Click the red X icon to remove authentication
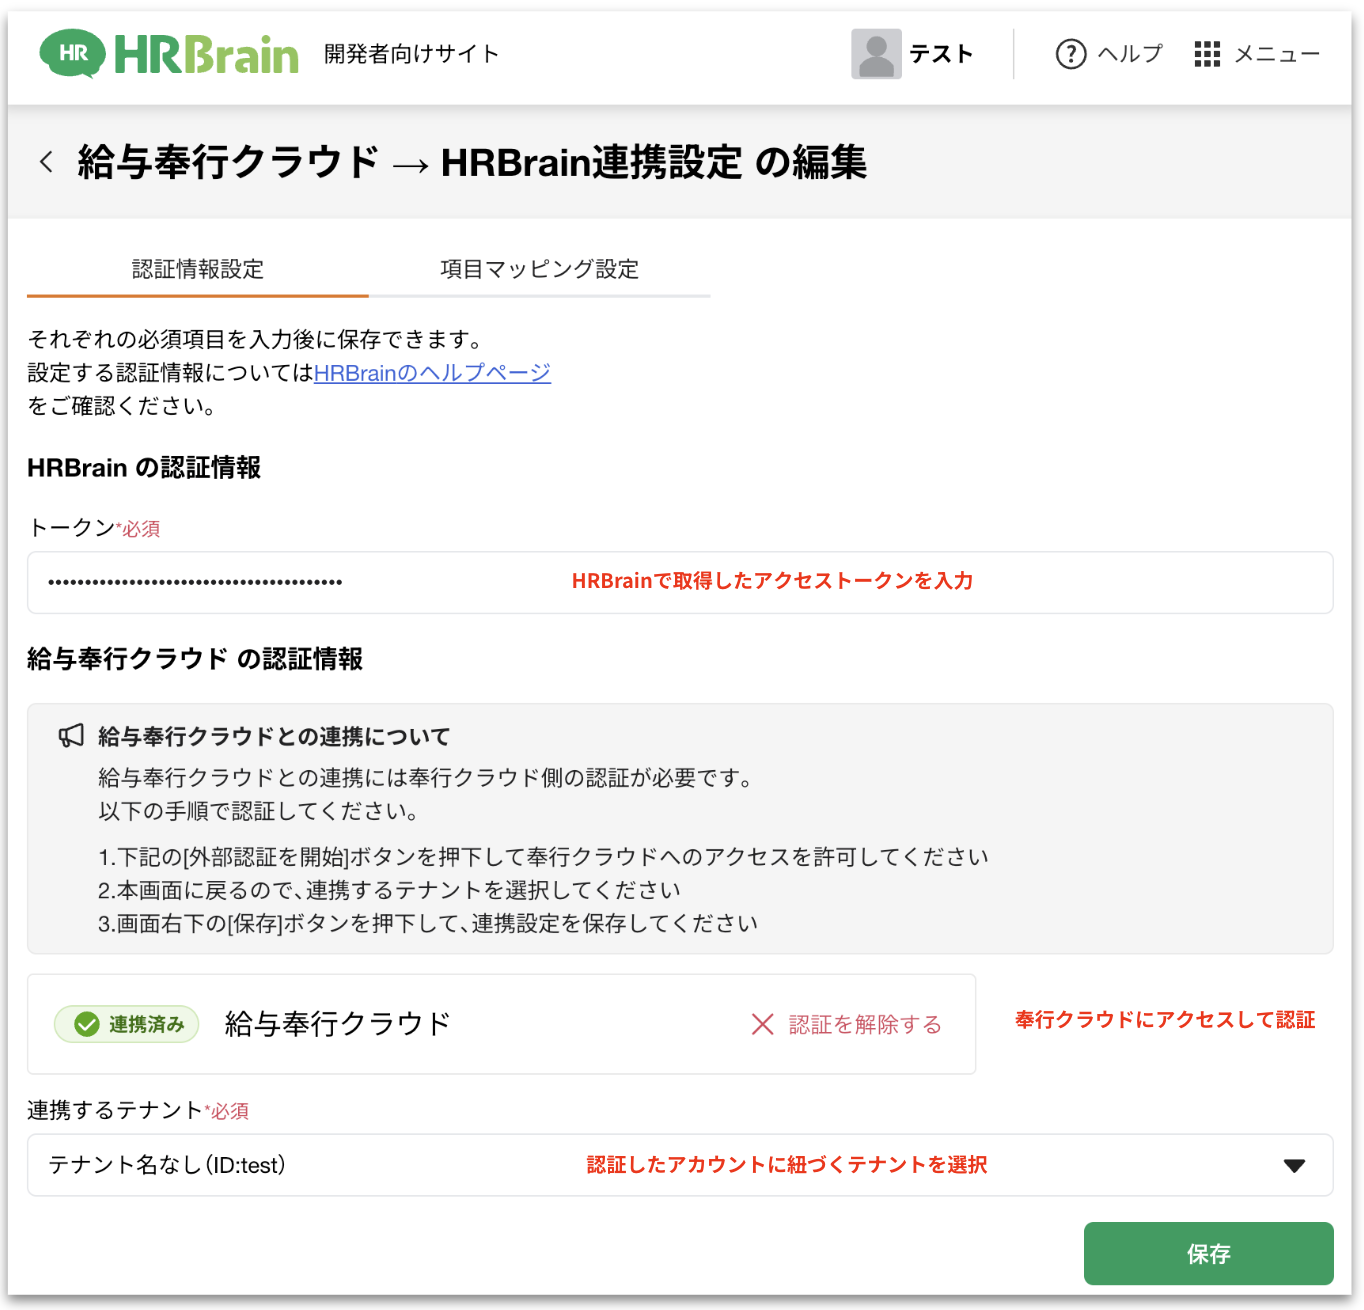Image resolution: width=1364 pixels, height=1310 pixels. tap(762, 1024)
